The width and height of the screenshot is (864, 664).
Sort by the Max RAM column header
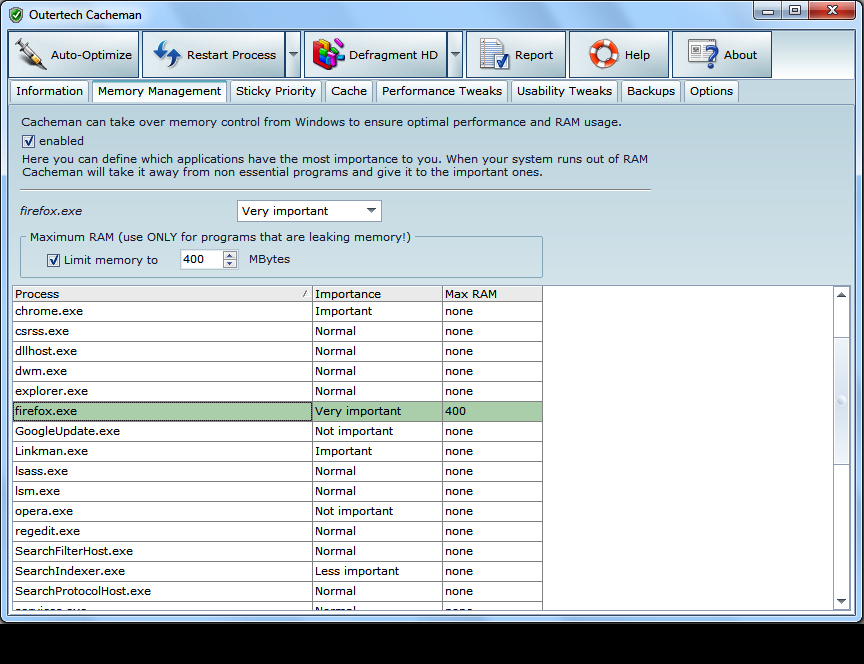pyautogui.click(x=493, y=294)
